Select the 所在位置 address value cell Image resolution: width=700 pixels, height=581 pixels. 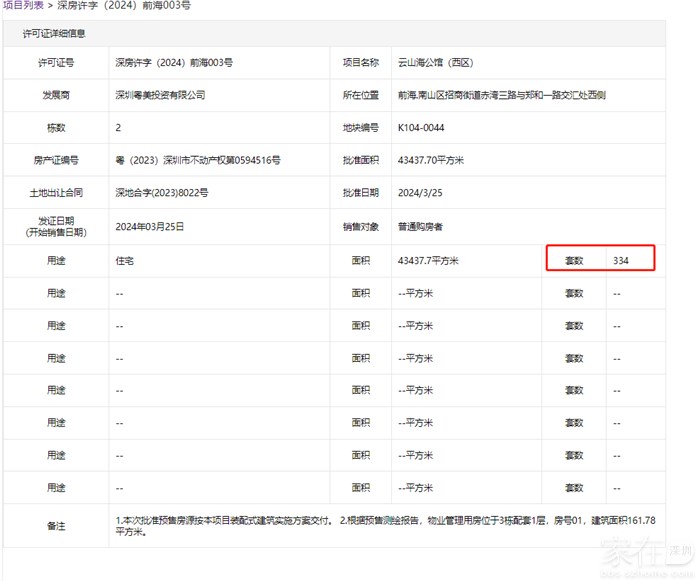coord(501,95)
